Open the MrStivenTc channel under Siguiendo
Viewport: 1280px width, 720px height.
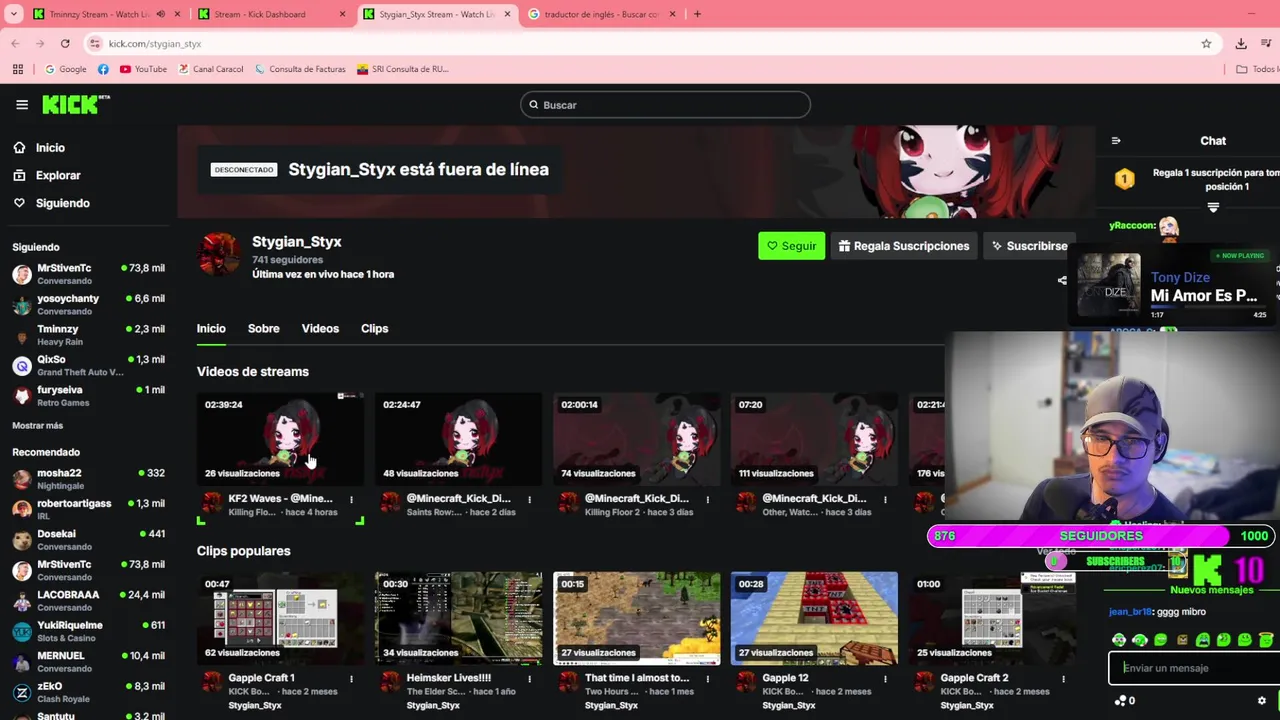[88, 274]
